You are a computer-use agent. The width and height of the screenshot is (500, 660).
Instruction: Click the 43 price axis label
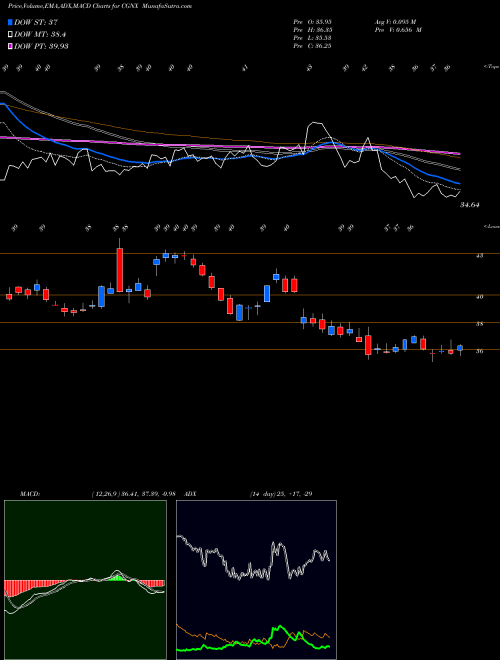479,255
